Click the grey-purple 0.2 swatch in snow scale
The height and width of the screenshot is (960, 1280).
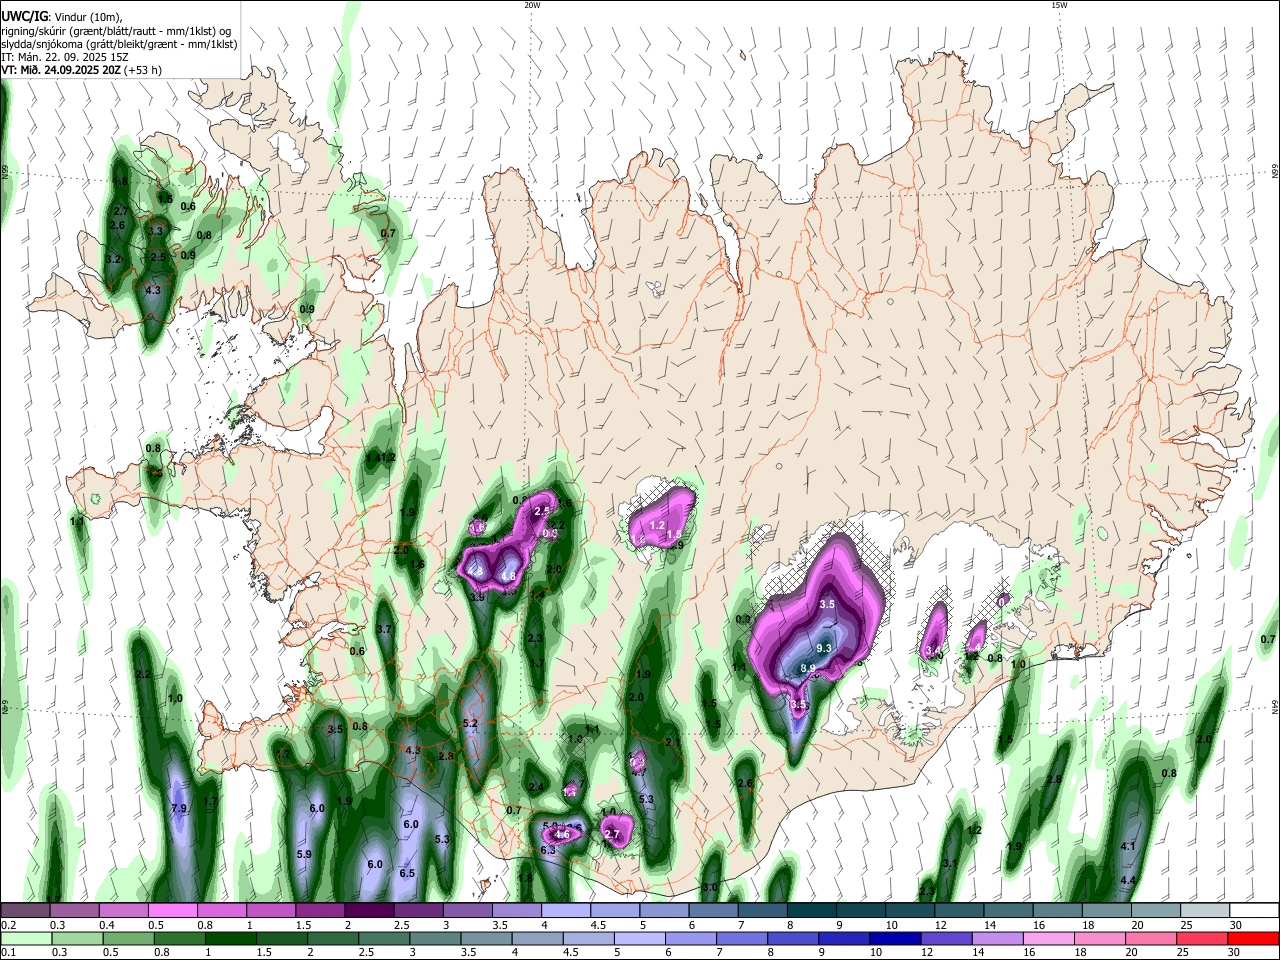click(25, 910)
